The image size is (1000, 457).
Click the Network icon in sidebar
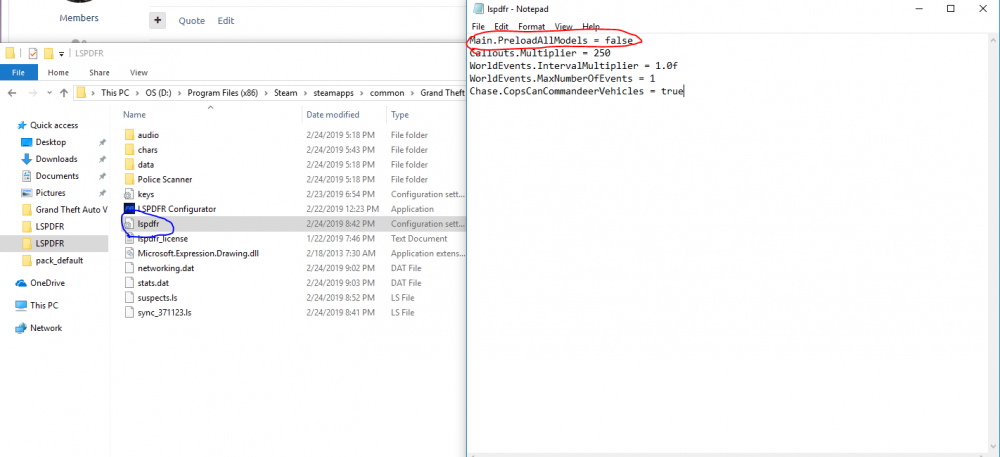21,328
